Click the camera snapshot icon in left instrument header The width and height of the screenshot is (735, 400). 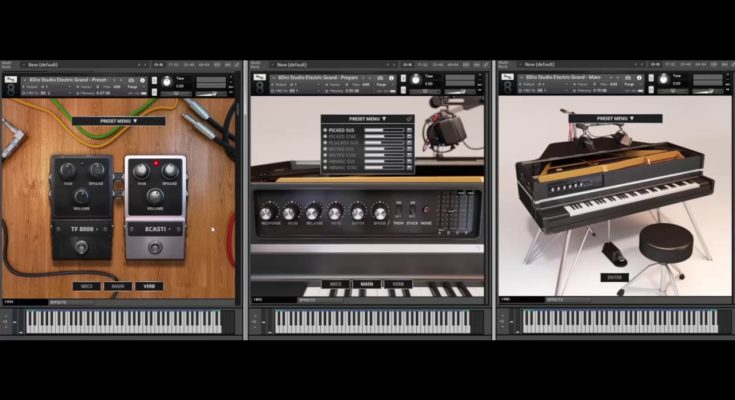pyautogui.click(x=131, y=80)
